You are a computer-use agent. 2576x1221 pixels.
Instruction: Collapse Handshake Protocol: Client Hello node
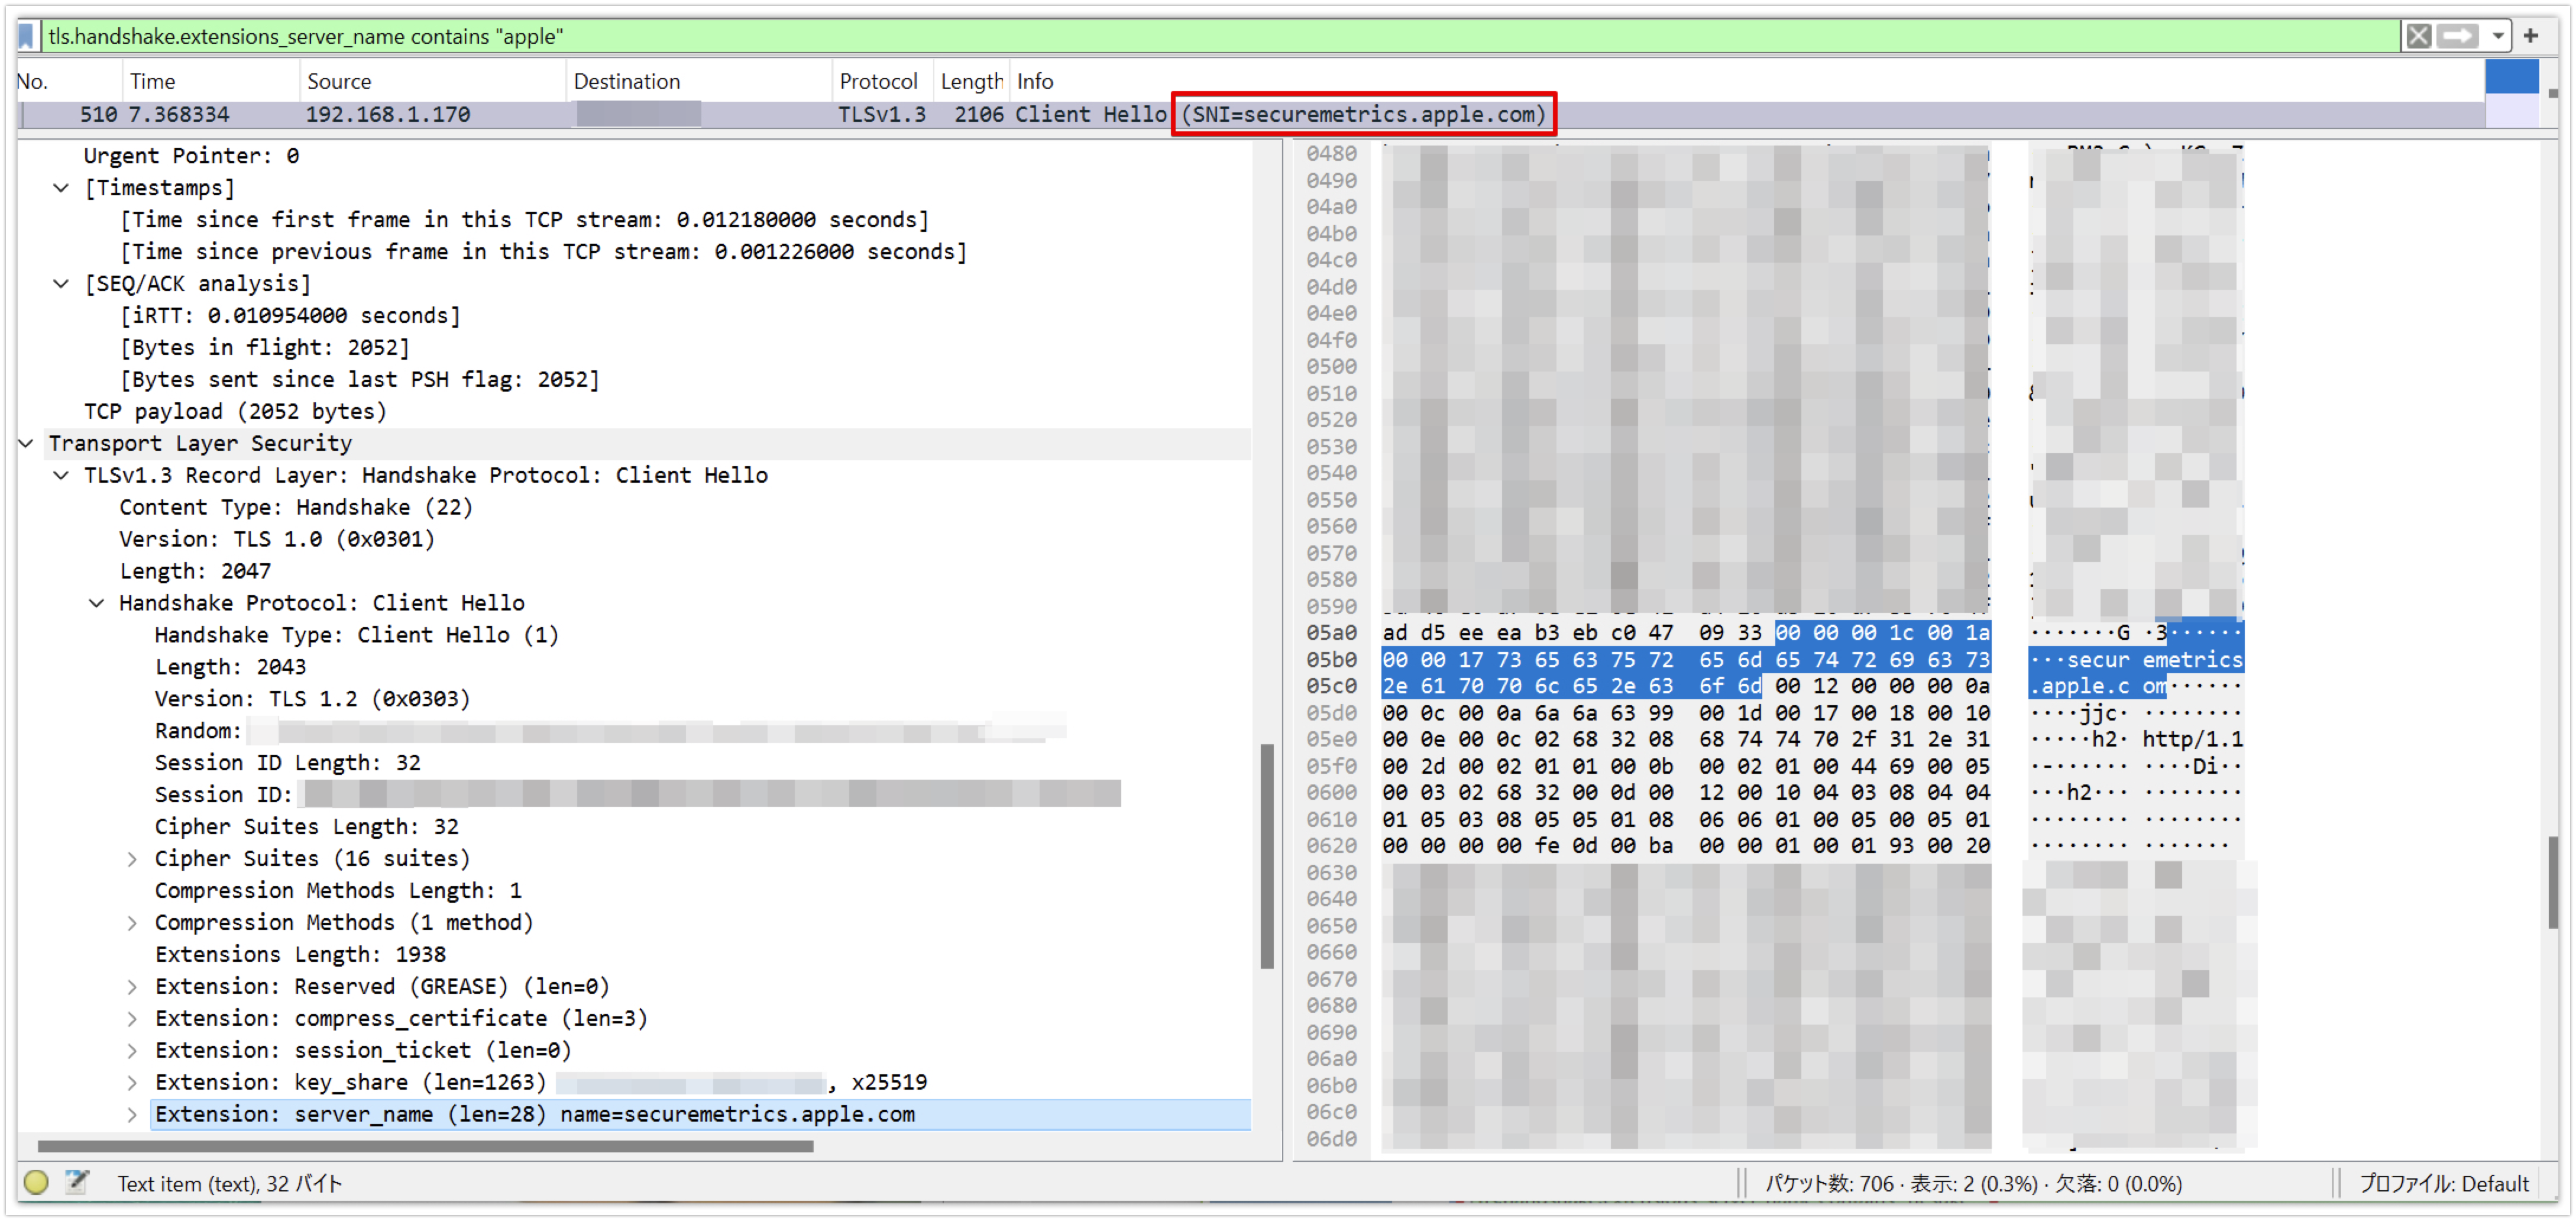96,603
